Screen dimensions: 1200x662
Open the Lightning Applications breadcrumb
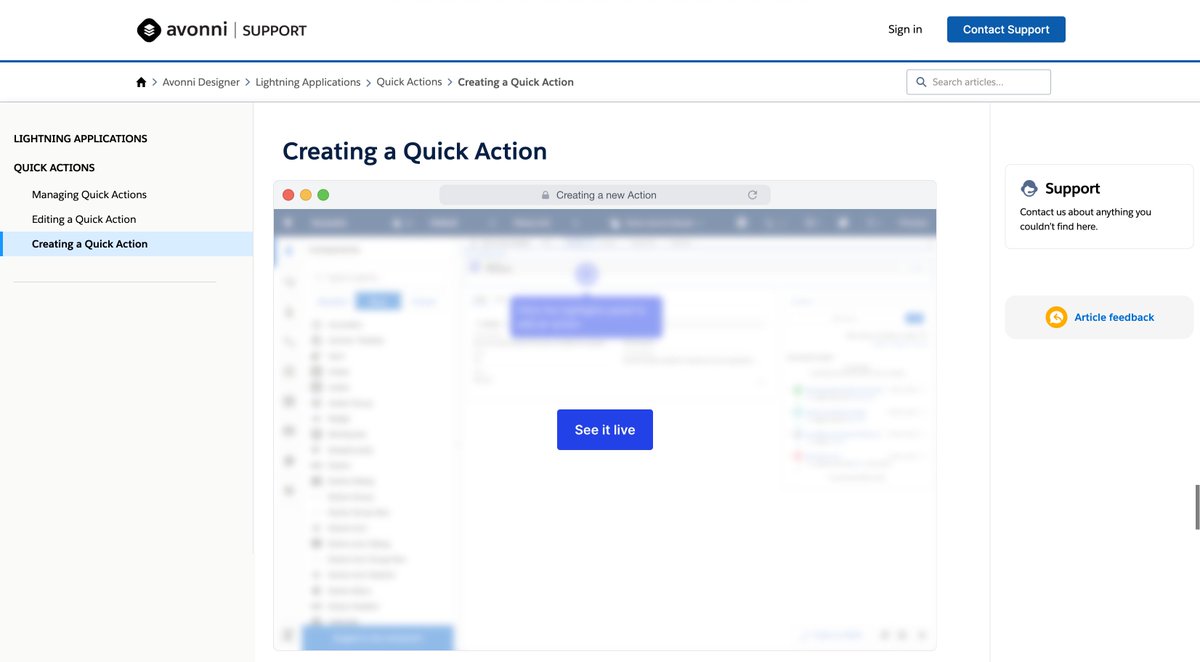point(308,82)
